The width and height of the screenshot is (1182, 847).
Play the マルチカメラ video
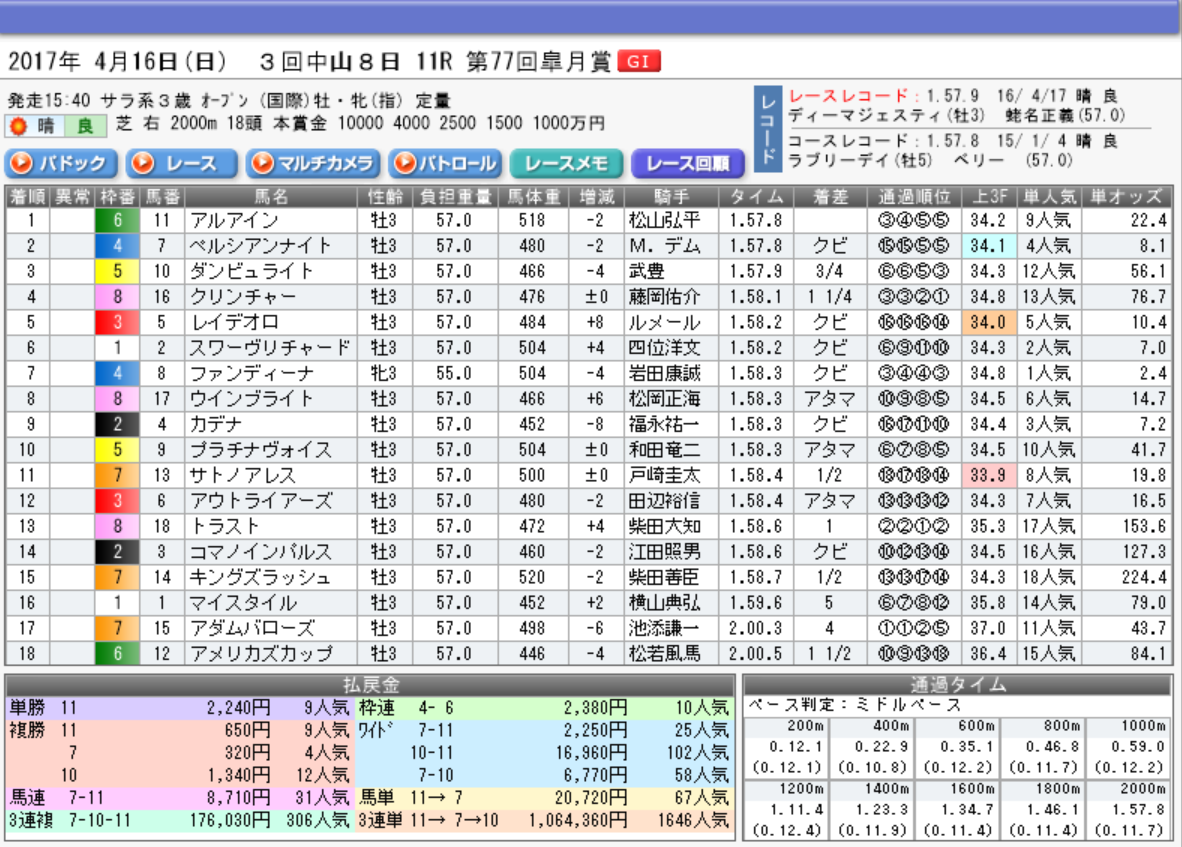click(x=313, y=163)
